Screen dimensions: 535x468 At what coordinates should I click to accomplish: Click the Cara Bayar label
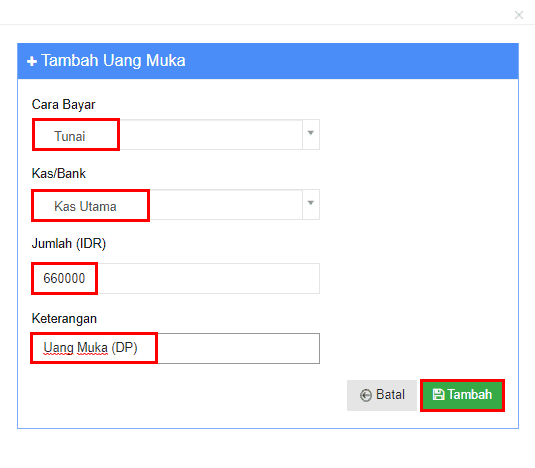click(x=63, y=104)
